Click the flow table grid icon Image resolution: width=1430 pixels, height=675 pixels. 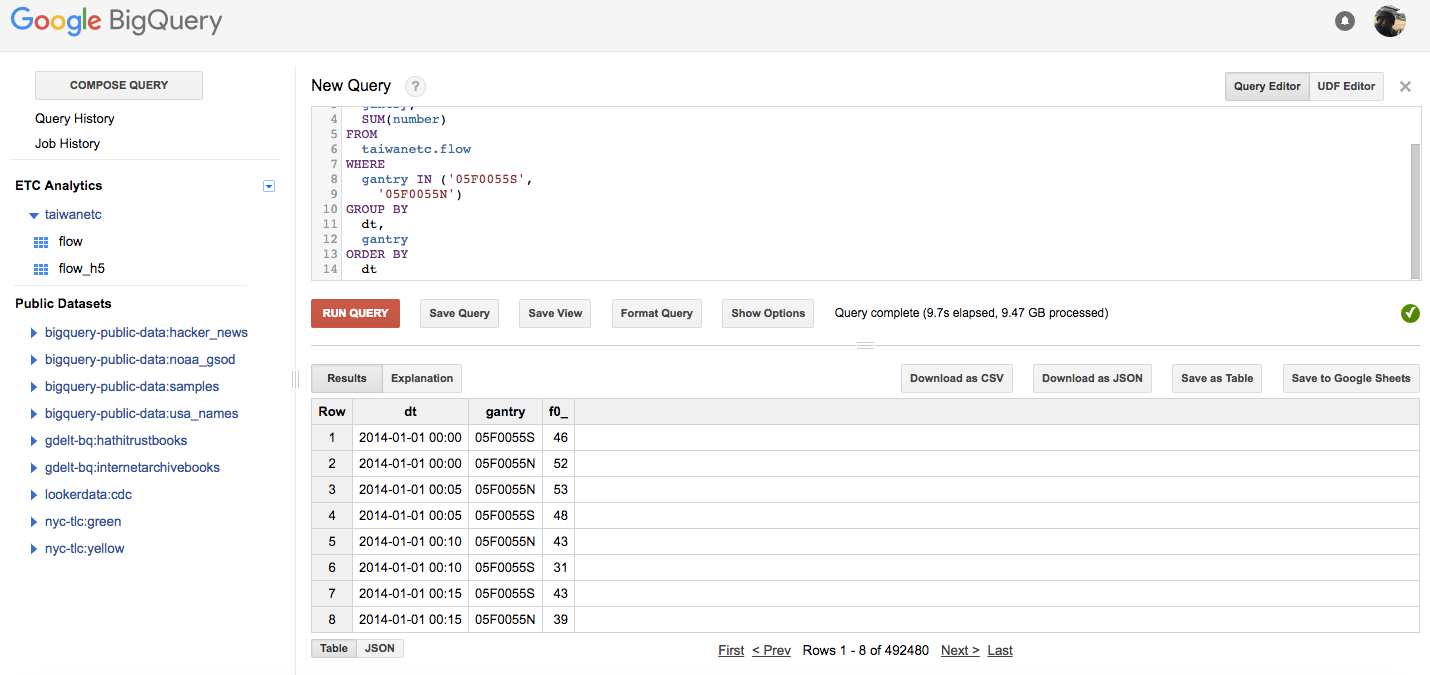click(x=41, y=242)
